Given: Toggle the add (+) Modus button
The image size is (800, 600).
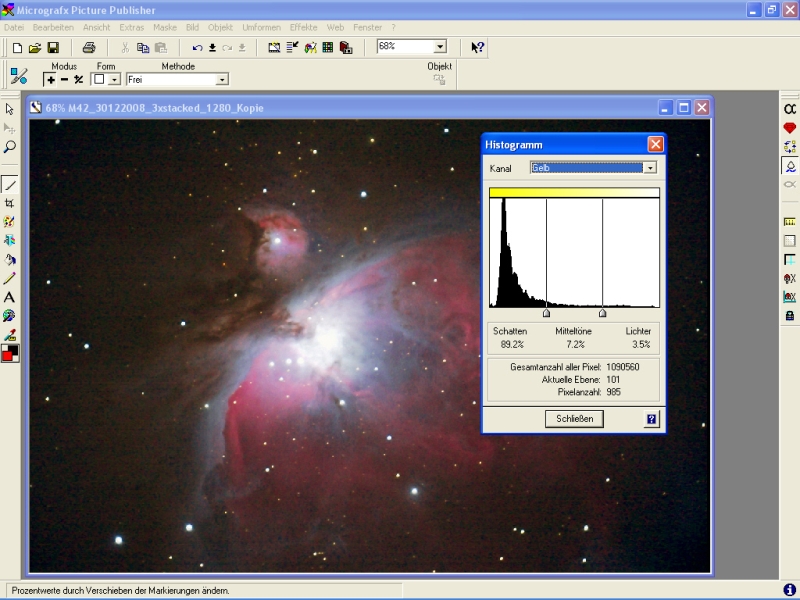Looking at the screenshot, I should [x=50, y=79].
